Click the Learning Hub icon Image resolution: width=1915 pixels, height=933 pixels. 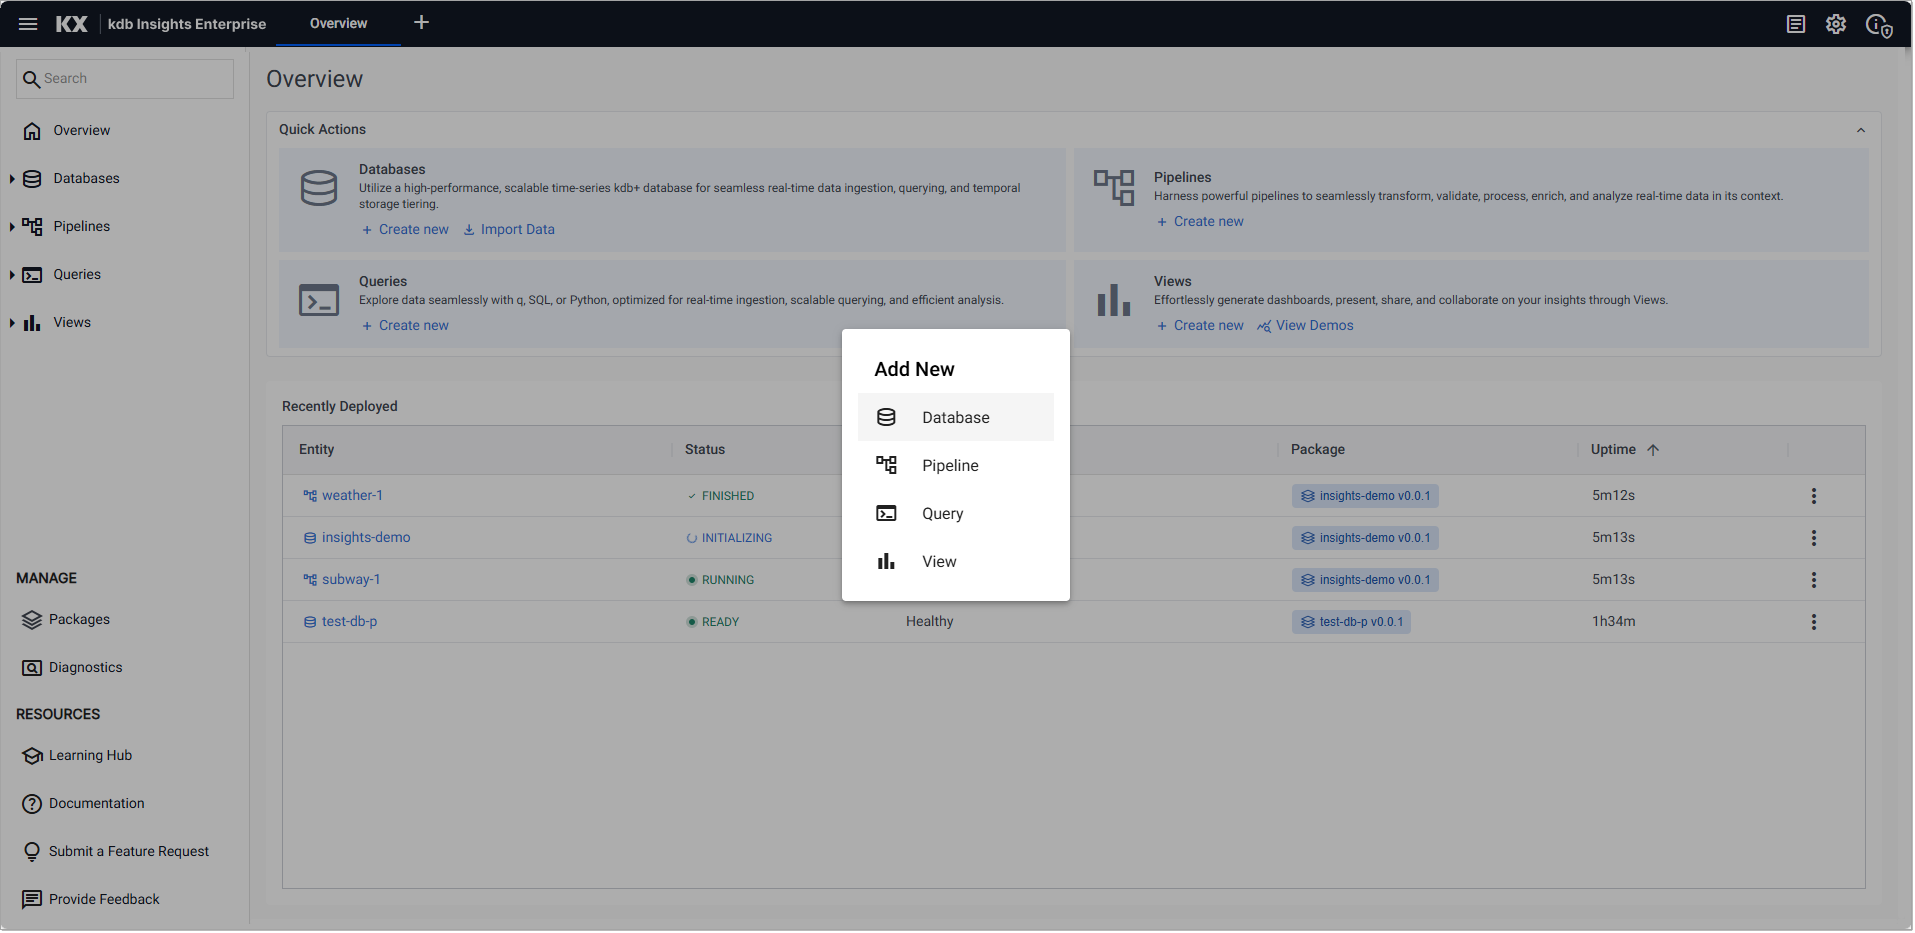(x=30, y=755)
